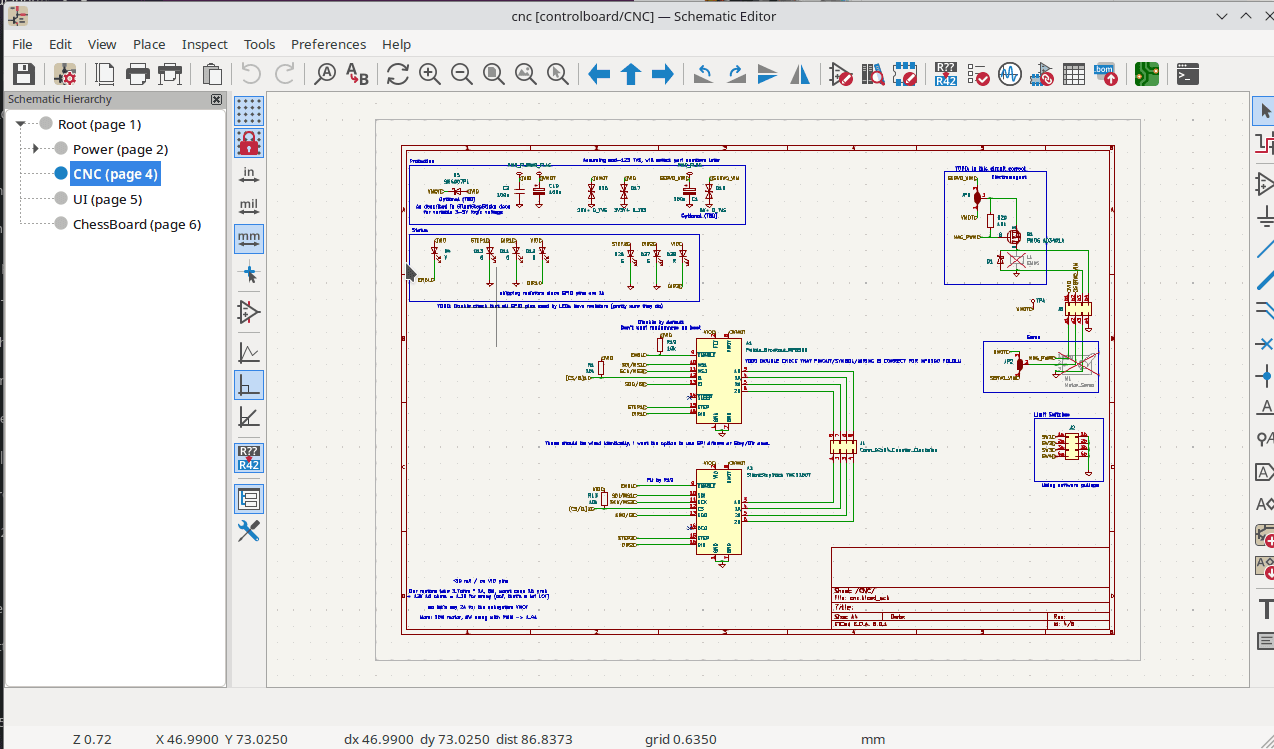Viewport: 1274px width, 749px height.
Task: Click the Export BOM icon
Action: coord(1105,74)
